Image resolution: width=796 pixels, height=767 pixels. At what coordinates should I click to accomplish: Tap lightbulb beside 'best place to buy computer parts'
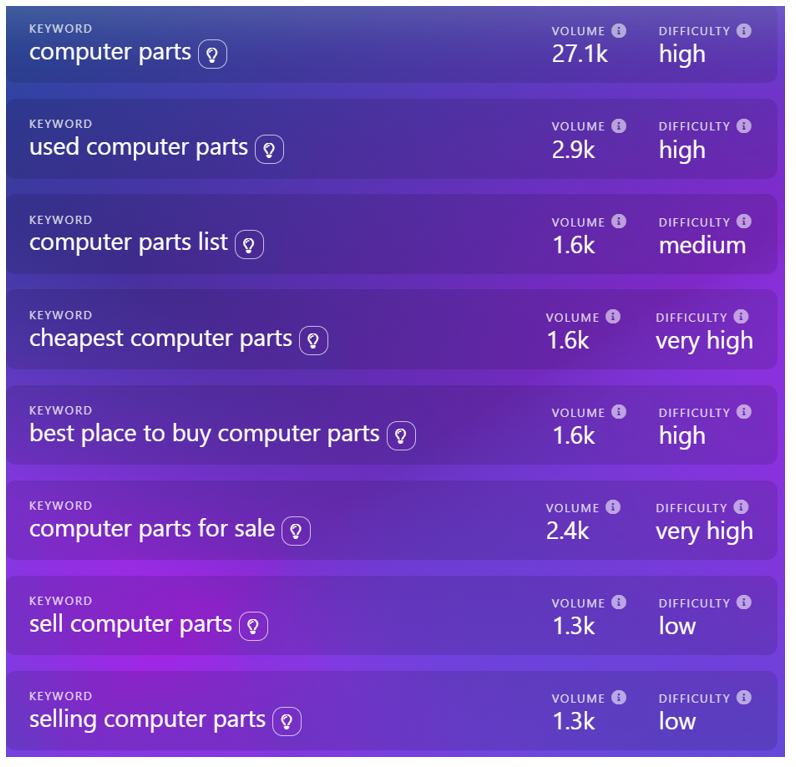(401, 436)
